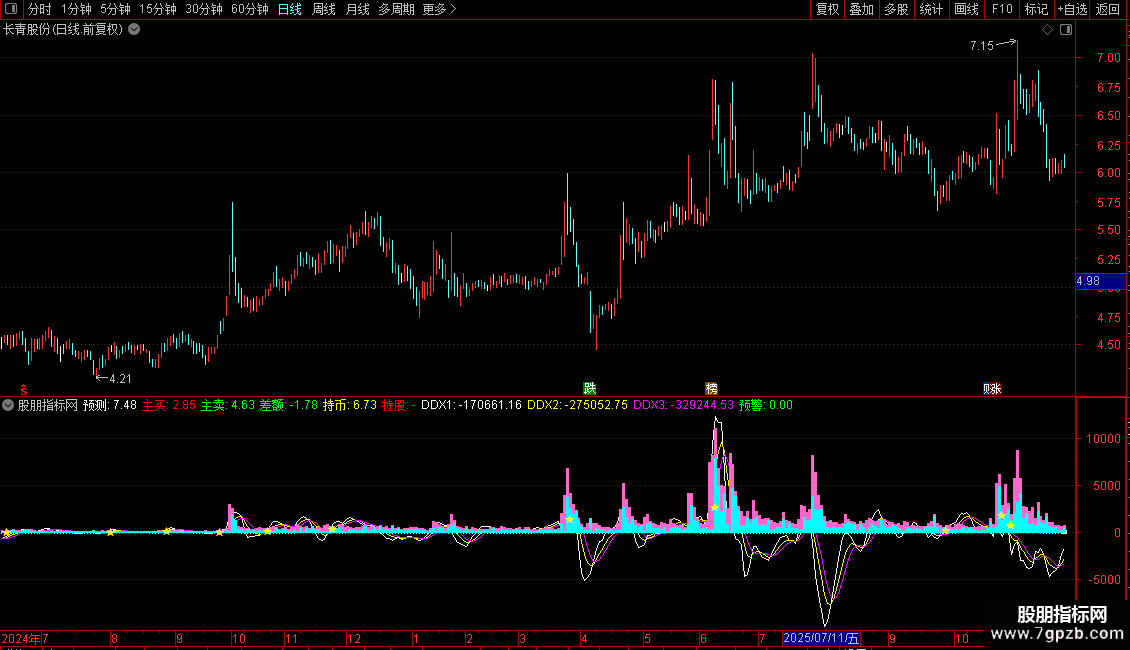1130x650 pixels.
Task: Toggle the sidebar panel icon at top-left
Action: 11,9
